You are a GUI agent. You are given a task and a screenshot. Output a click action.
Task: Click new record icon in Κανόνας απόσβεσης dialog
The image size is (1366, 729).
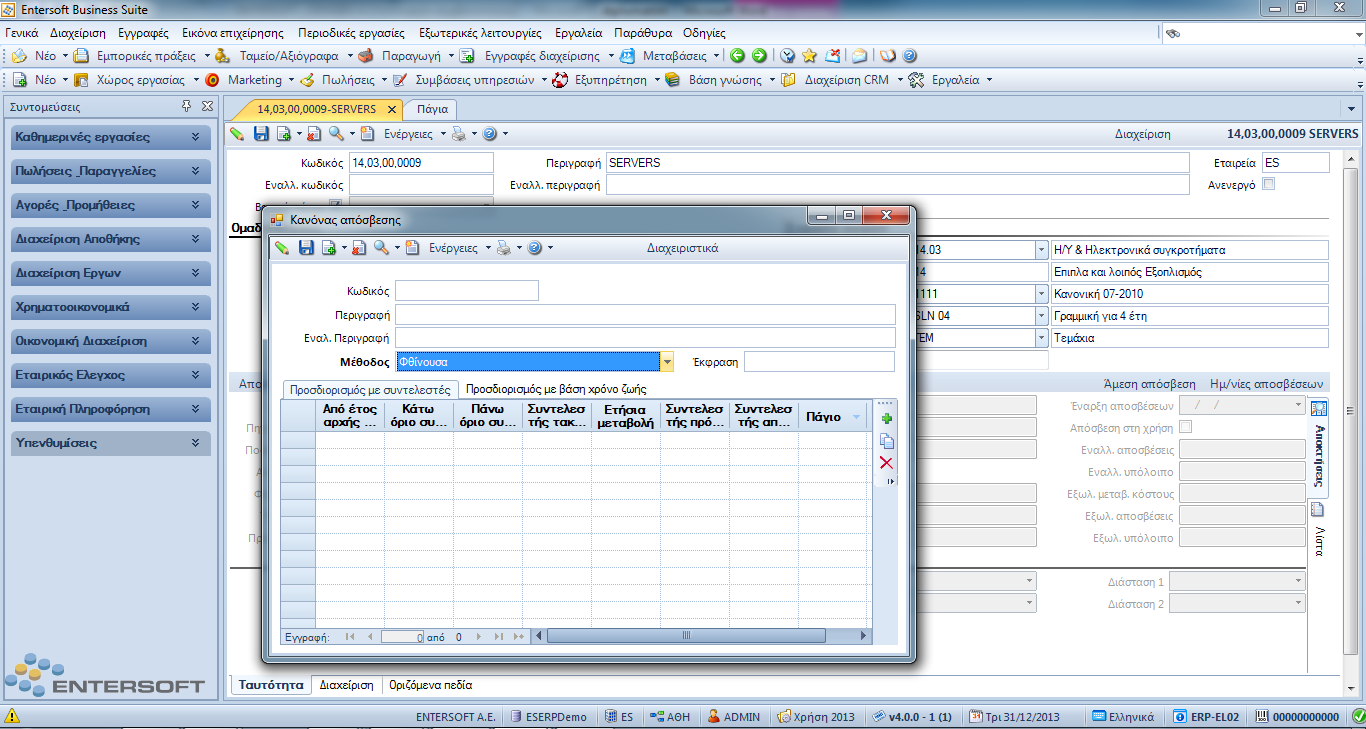click(328, 248)
